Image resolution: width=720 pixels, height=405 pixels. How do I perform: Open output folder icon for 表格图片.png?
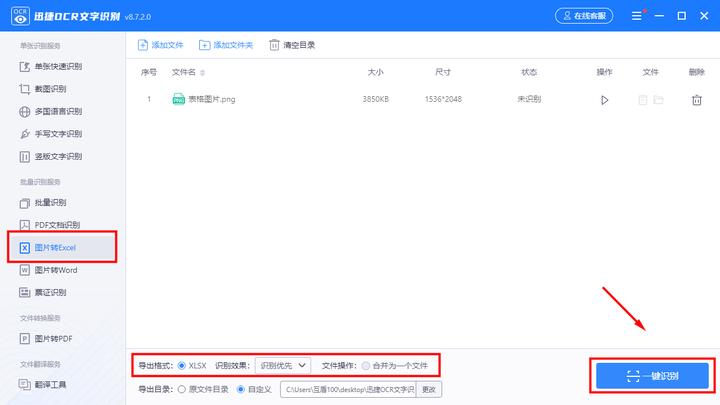658,100
